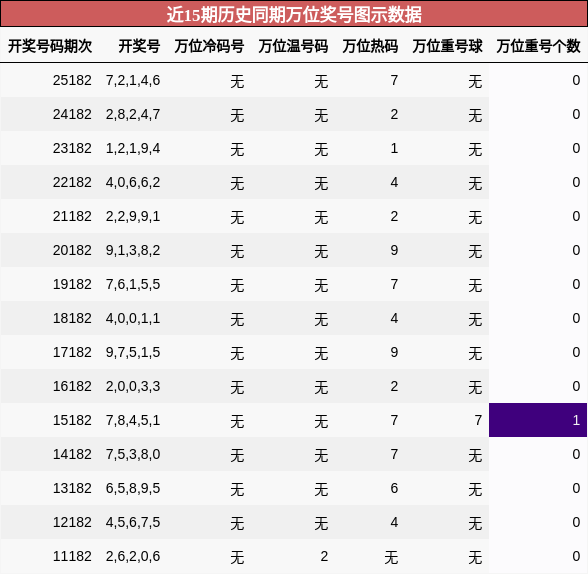
Task: Select issue number 11182
Action: click(72, 556)
